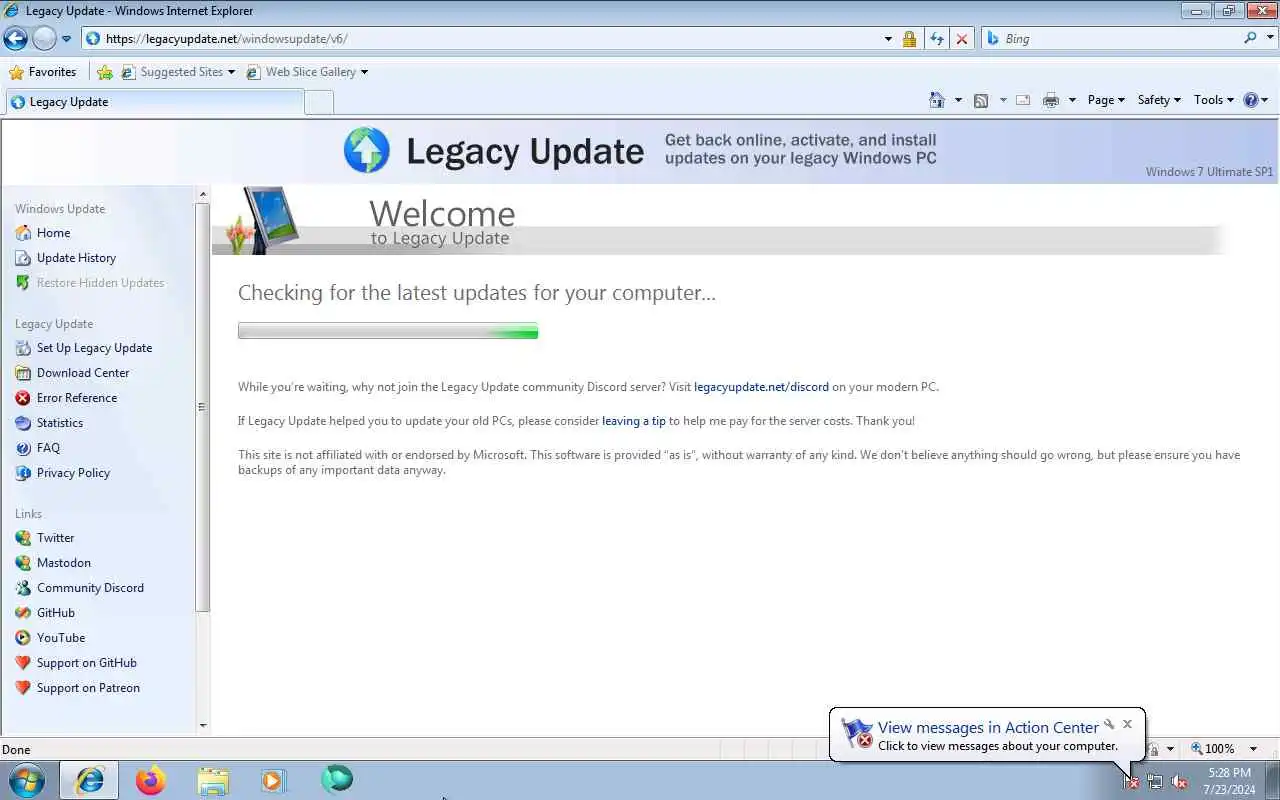Screen dimensions: 1280x800
Task: Click the Home page toolbar icon
Action: coord(937,100)
